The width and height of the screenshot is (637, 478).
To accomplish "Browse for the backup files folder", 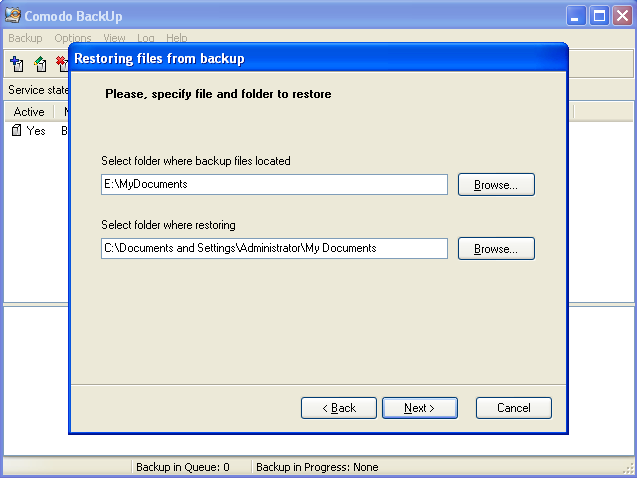I will (496, 185).
